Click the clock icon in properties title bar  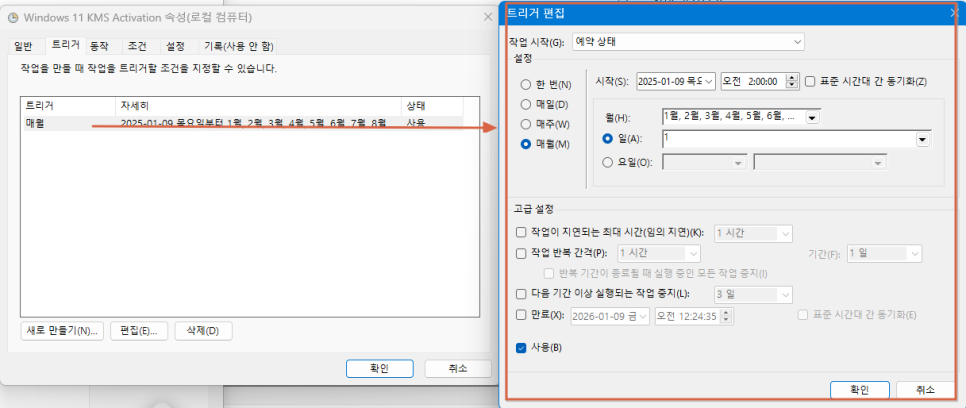(x=12, y=17)
